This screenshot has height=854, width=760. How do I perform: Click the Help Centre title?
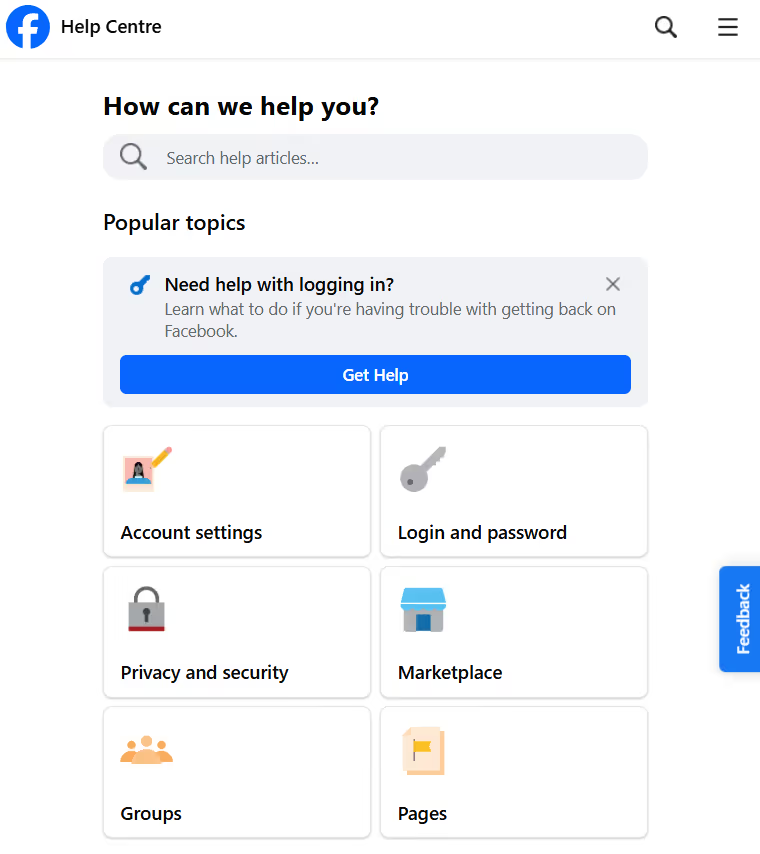pyautogui.click(x=110, y=27)
